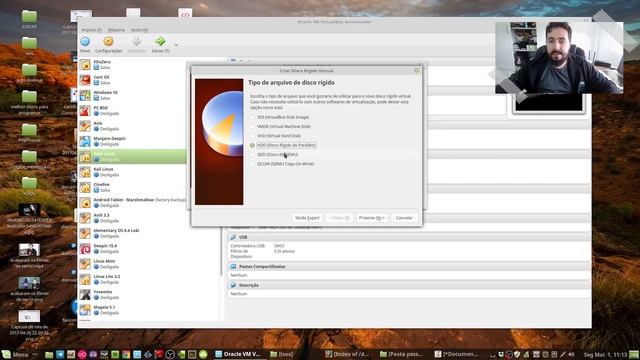Switch to the [isos] taskbar window

[282, 354]
